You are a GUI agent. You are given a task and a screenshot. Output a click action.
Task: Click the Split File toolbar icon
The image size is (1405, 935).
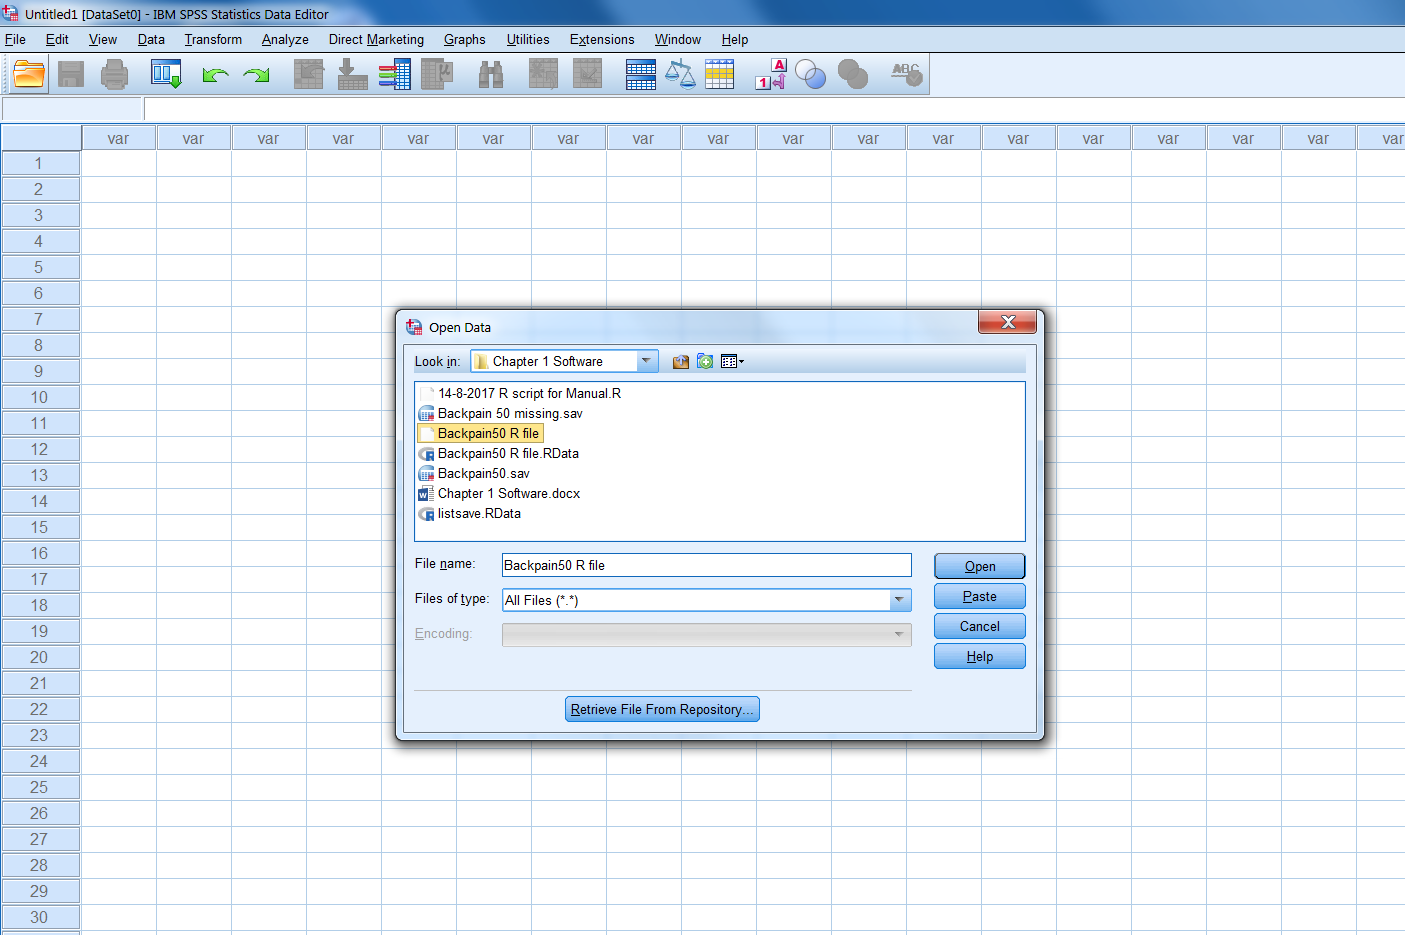point(639,75)
